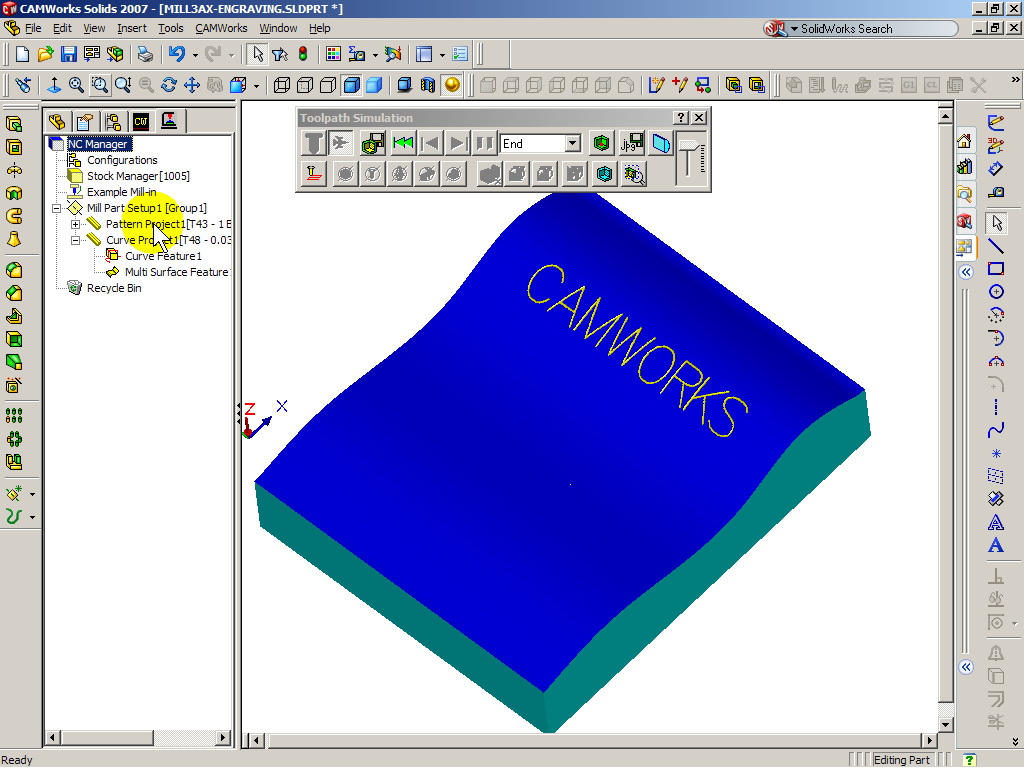1024x768 pixels.
Task: Collapse the Curve Project1 operation node
Action: (76, 240)
